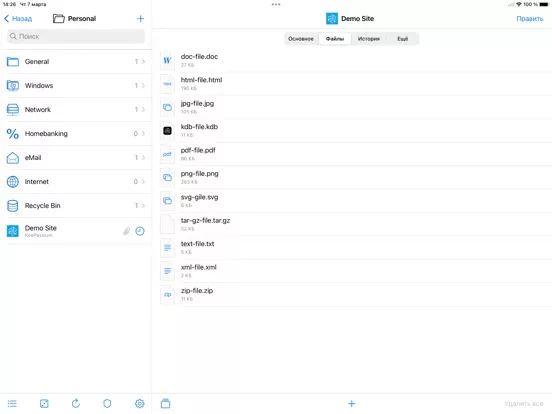The width and height of the screenshot is (552, 414).
Task: Expand Internet group chevron
Action: click(x=143, y=182)
